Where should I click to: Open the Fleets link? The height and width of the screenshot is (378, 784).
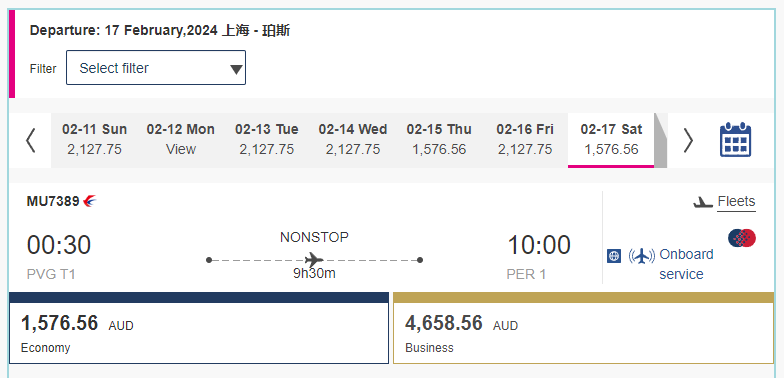736,202
